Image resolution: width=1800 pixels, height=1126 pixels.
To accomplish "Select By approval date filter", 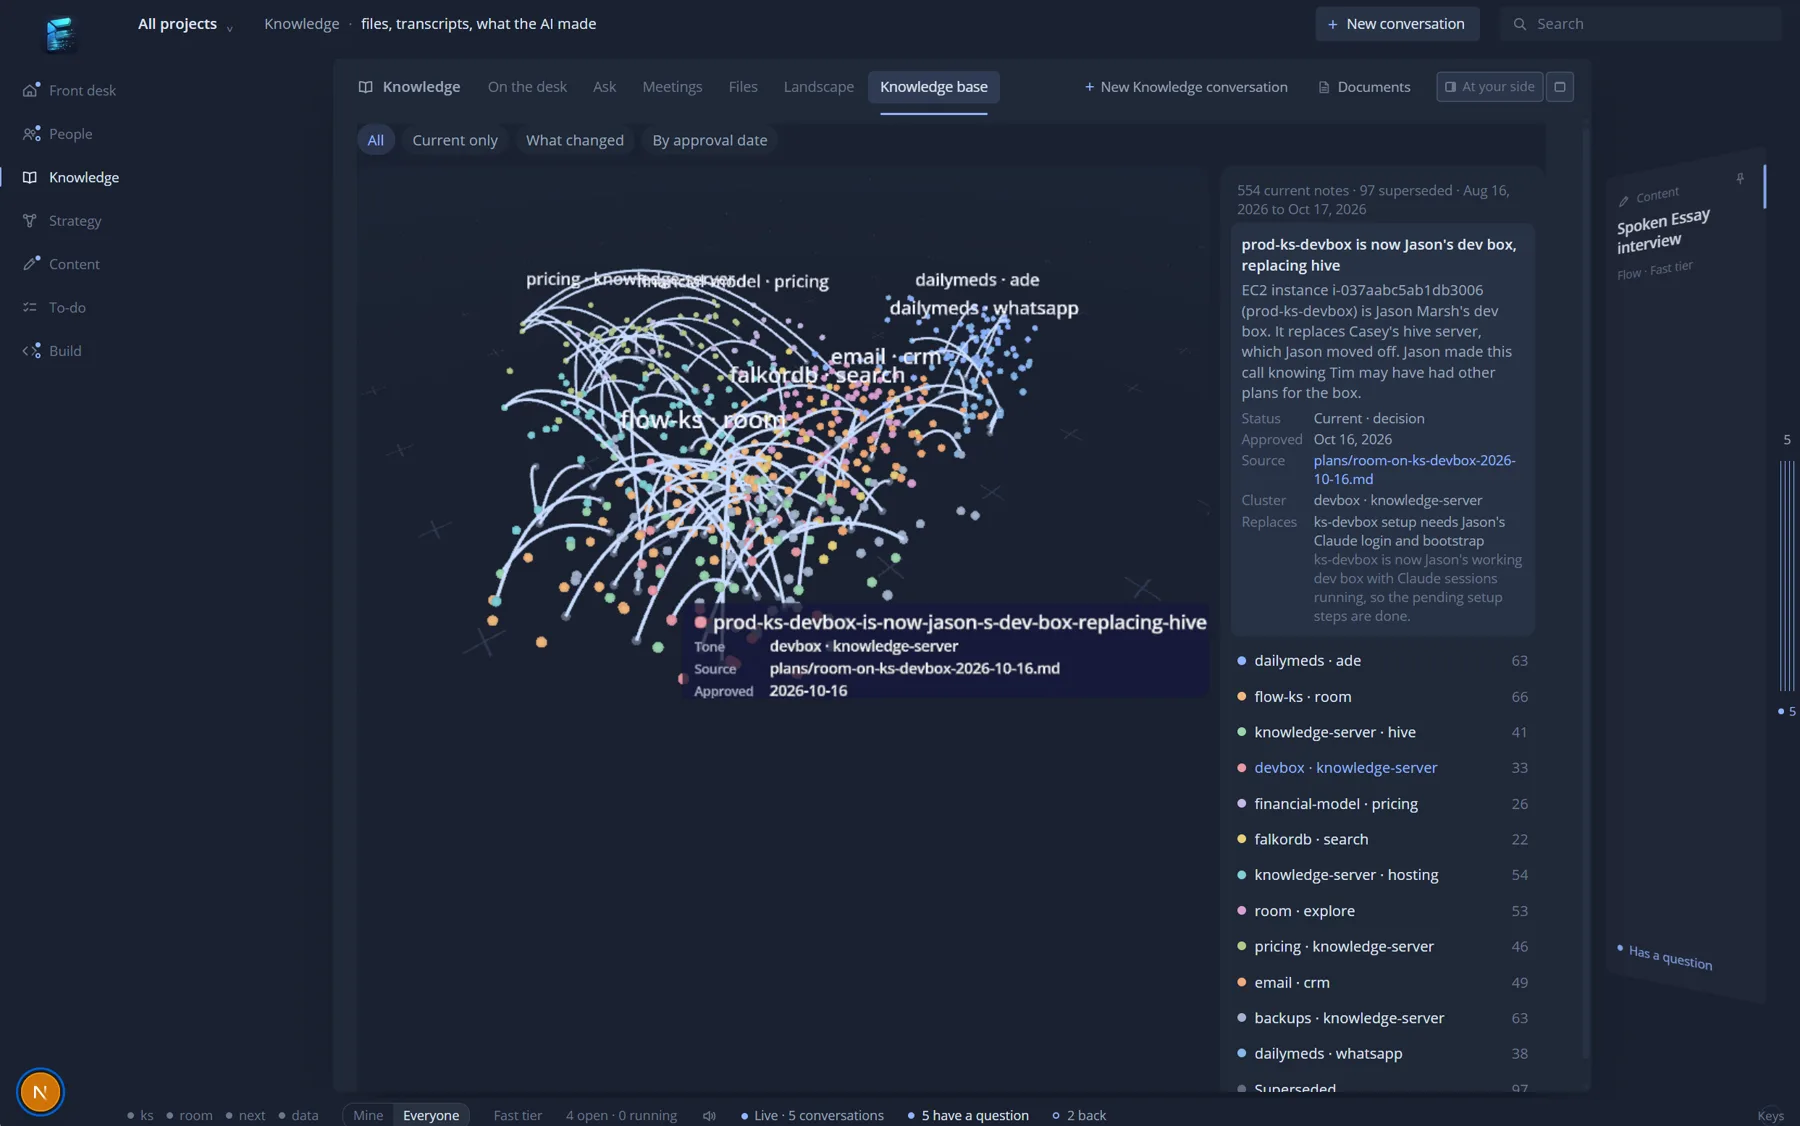I will click(x=710, y=140).
